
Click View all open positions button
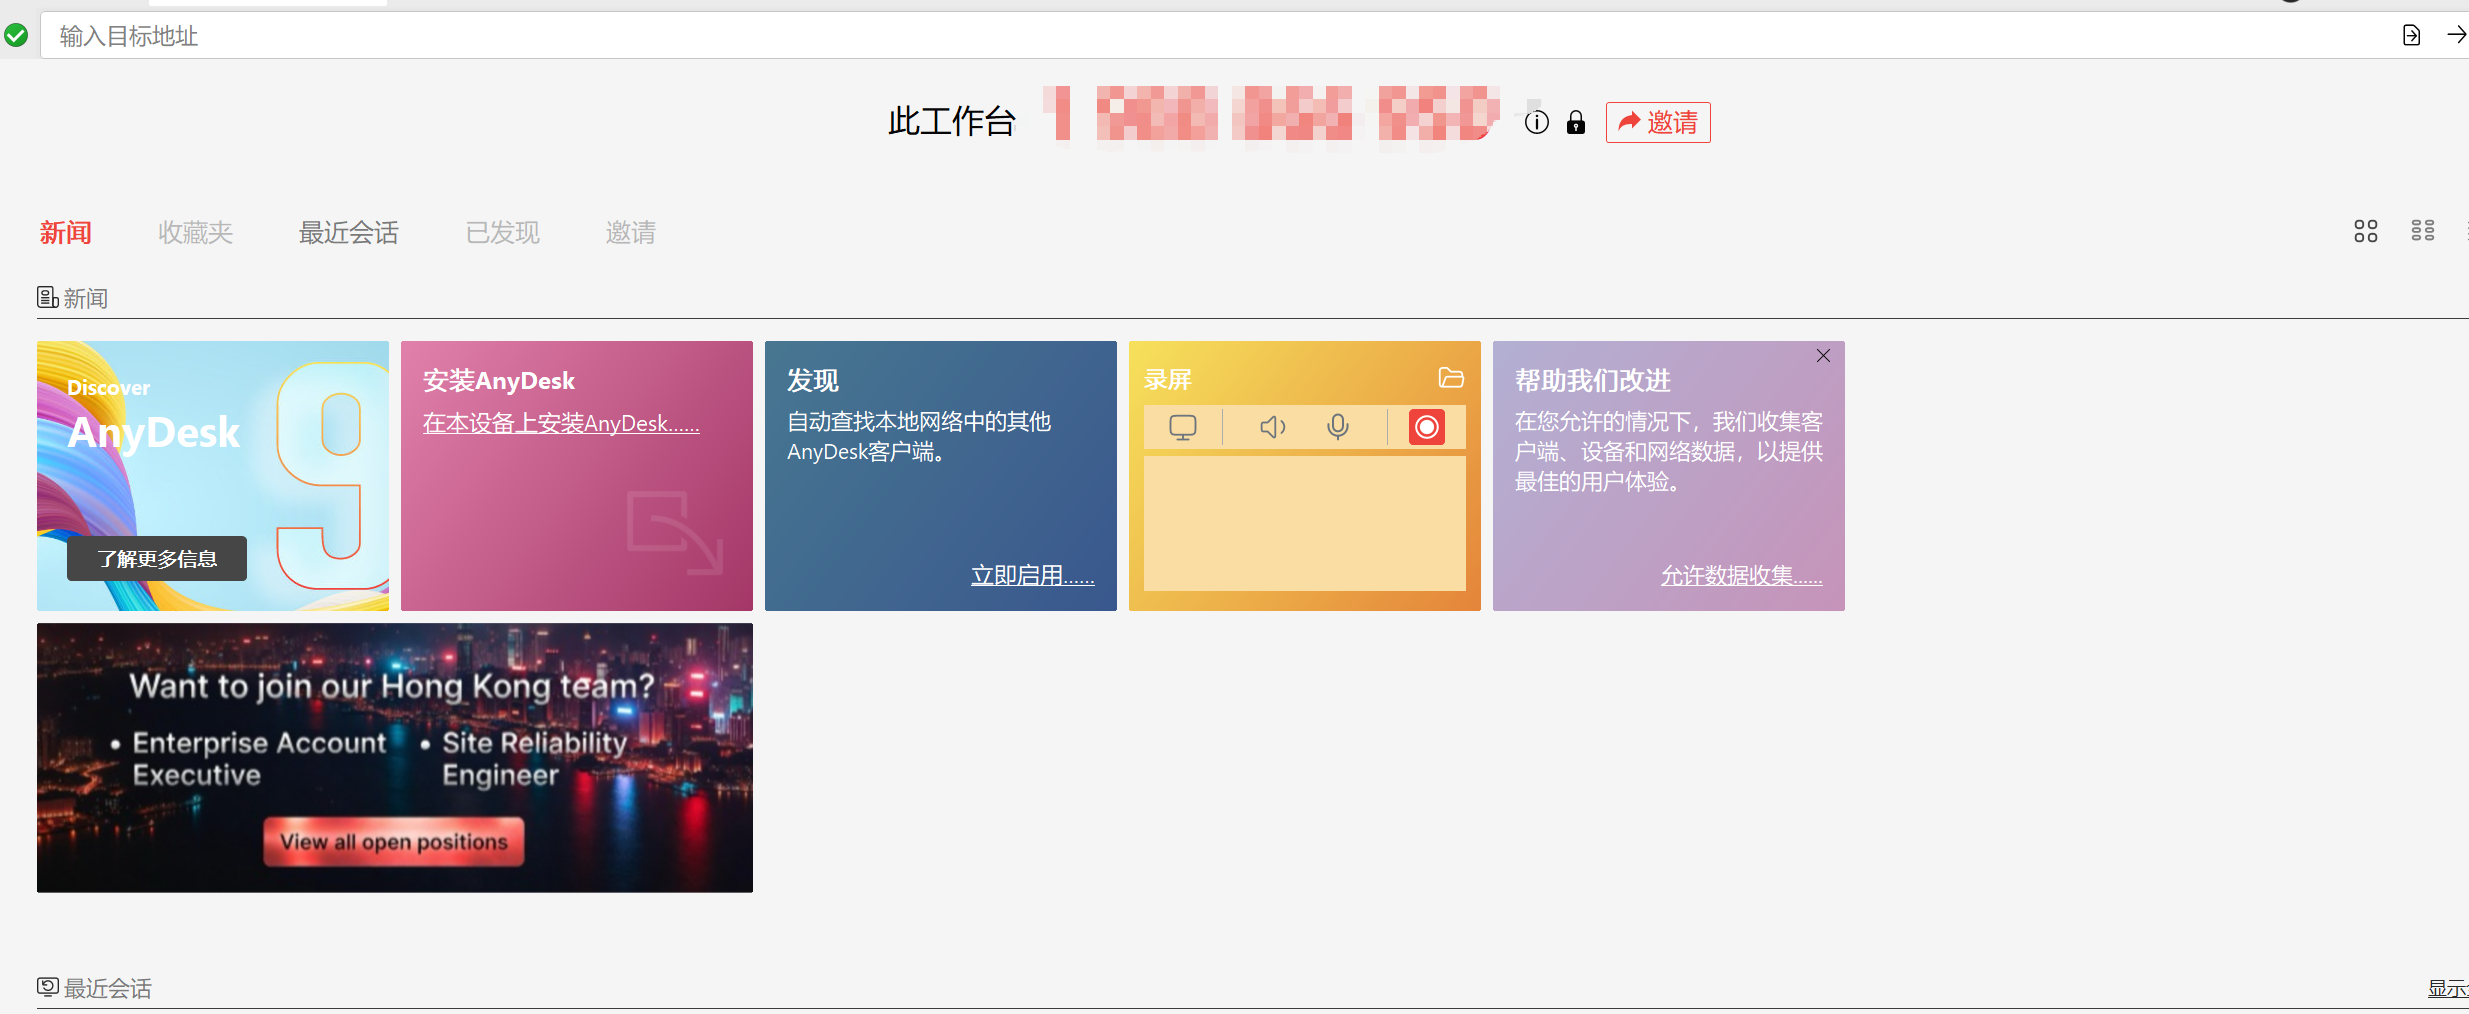pos(394,842)
